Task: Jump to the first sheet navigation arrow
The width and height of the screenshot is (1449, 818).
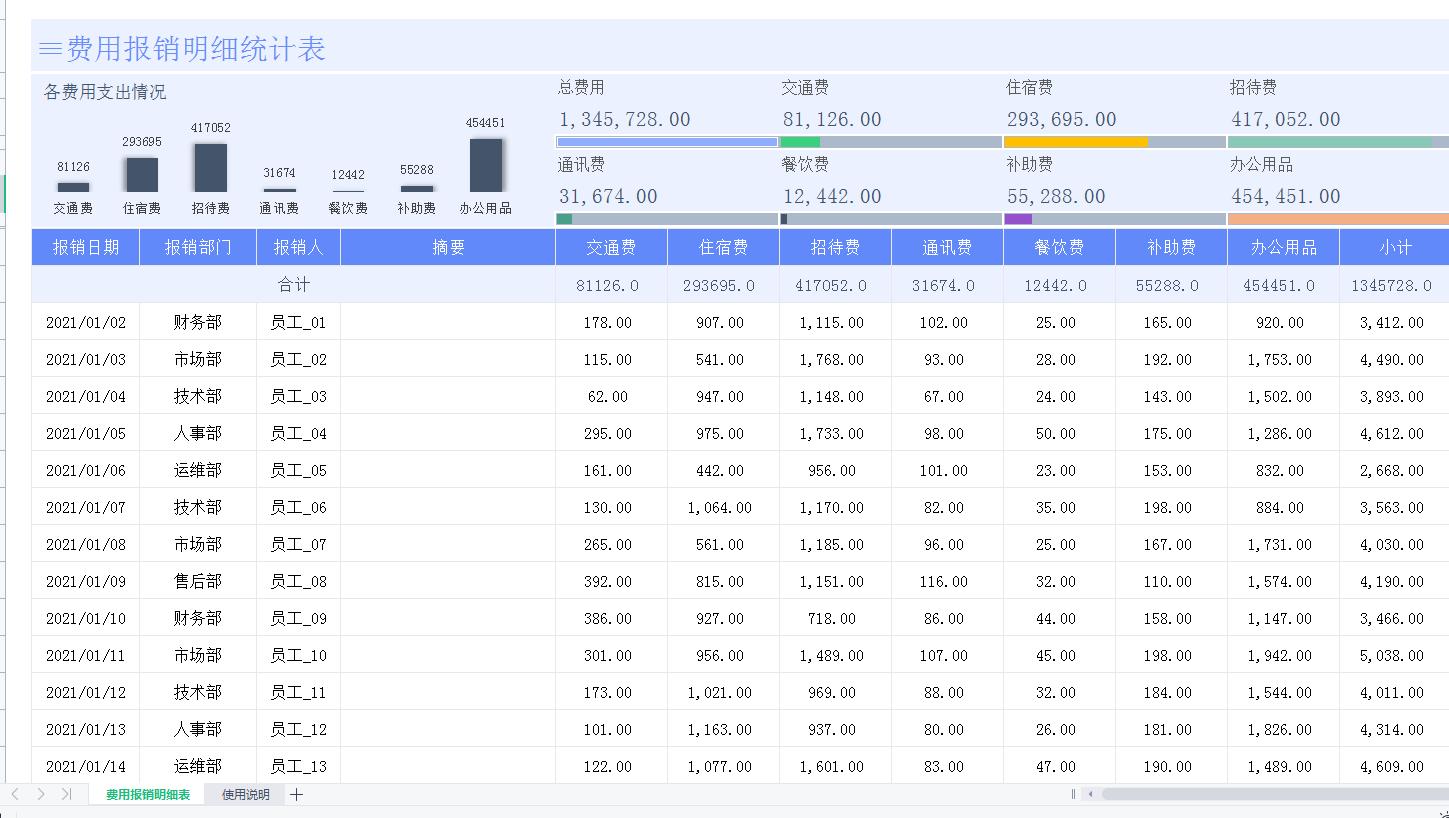Action: (x=14, y=795)
